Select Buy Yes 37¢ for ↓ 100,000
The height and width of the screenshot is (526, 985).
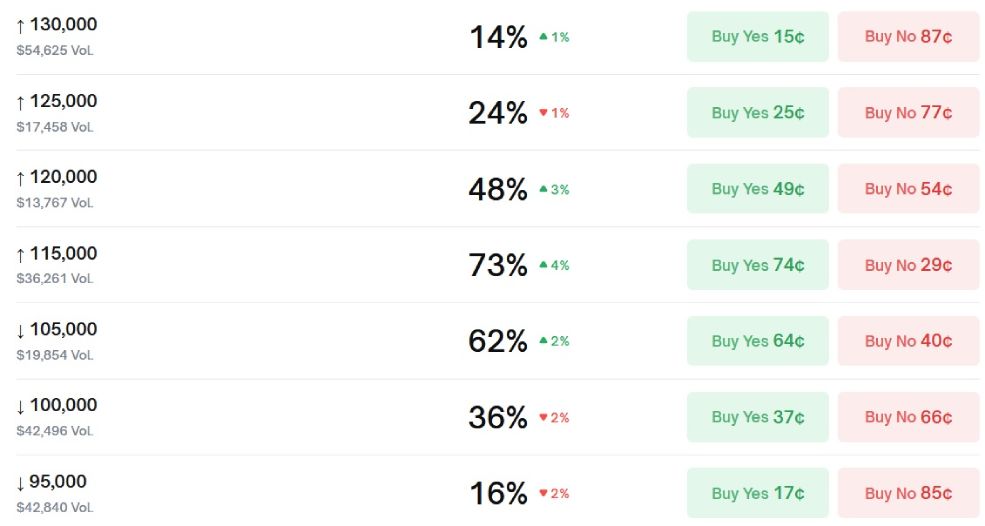point(757,417)
